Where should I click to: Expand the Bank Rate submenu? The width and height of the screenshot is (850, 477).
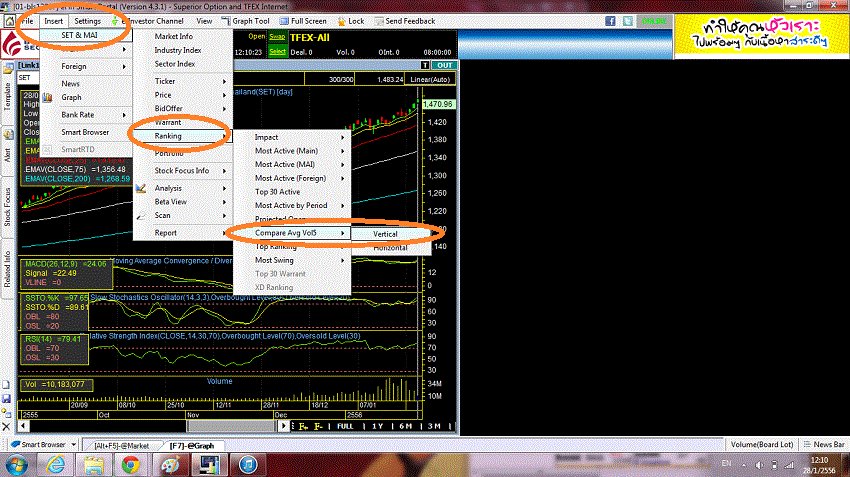(87, 115)
